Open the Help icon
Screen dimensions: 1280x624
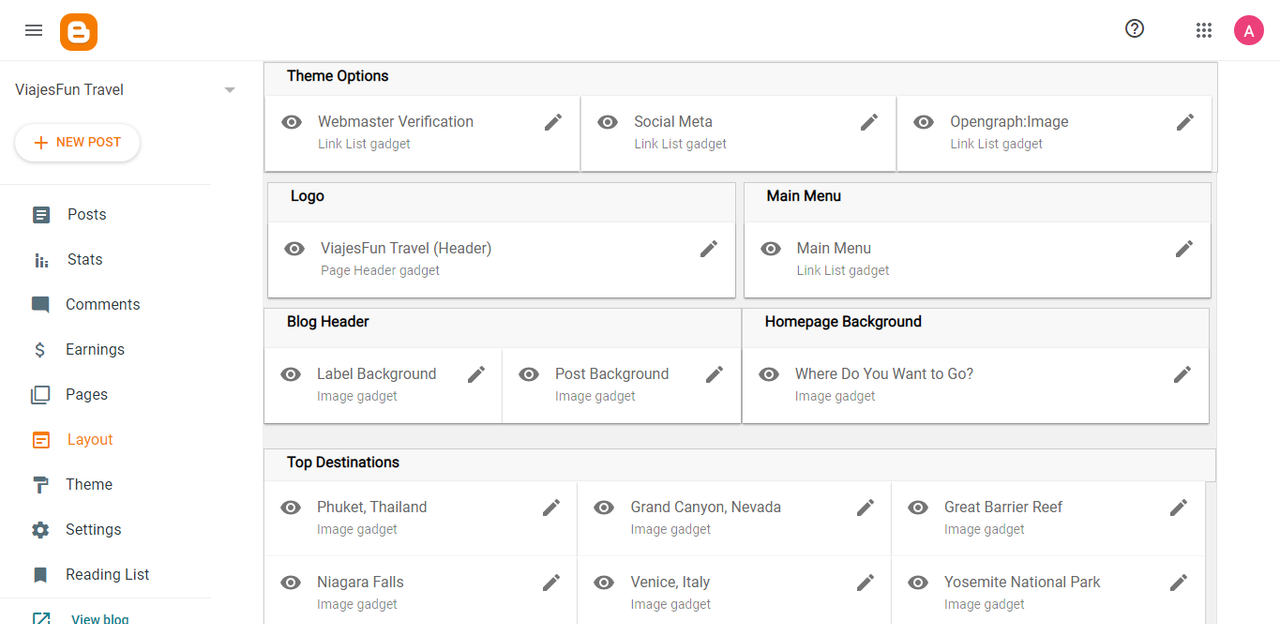click(x=1134, y=29)
